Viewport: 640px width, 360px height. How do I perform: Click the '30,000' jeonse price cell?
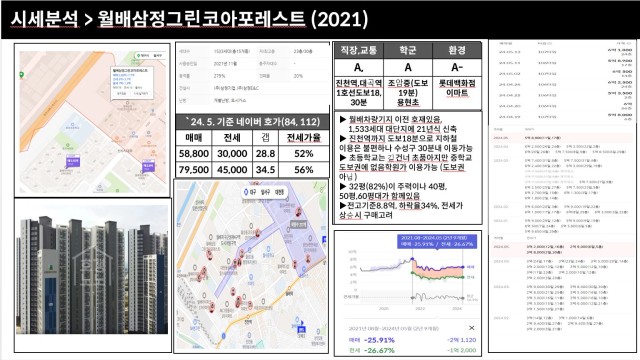tap(232, 153)
